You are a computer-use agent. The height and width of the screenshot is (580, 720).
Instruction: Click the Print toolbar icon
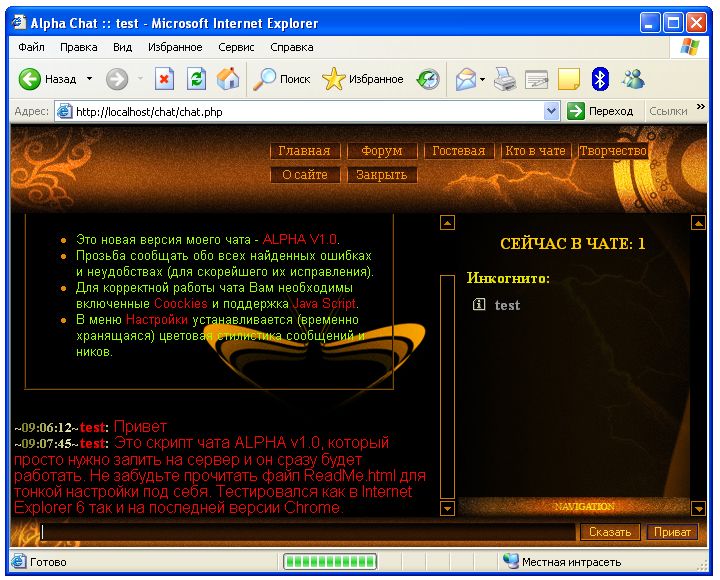tap(506, 79)
